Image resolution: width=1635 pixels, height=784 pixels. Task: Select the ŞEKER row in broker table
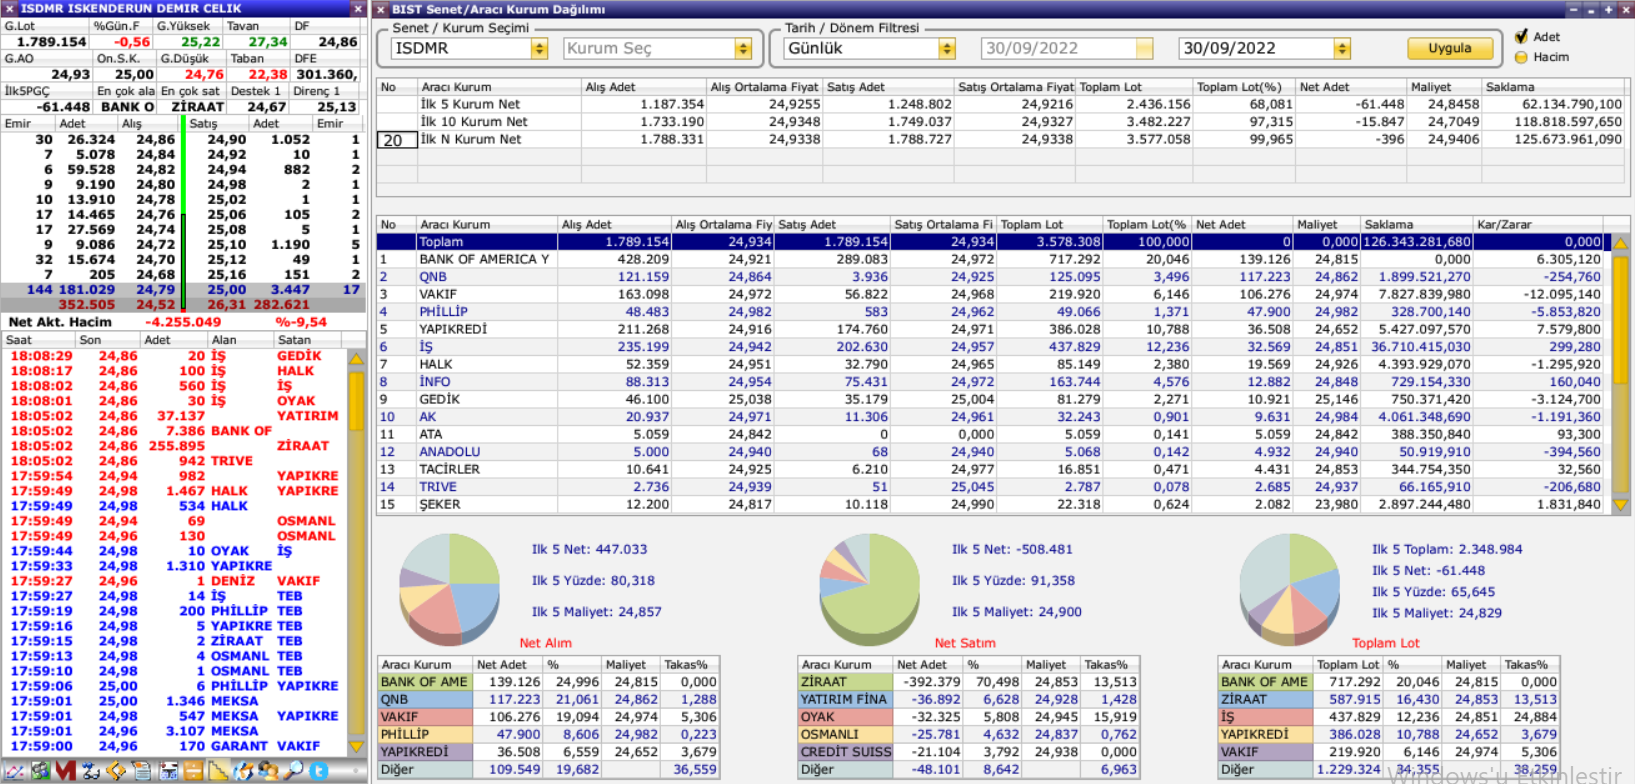pyautogui.click(x=990, y=505)
